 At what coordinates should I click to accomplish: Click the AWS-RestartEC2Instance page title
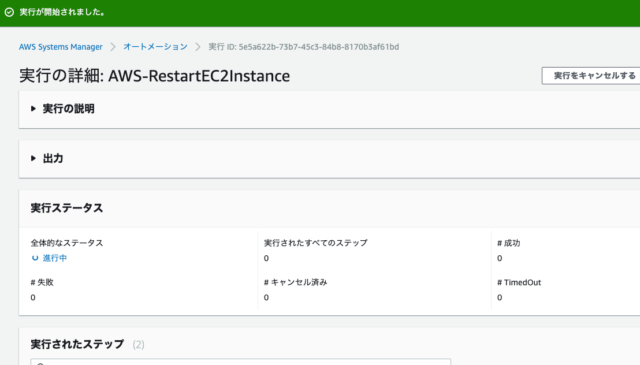(x=199, y=76)
